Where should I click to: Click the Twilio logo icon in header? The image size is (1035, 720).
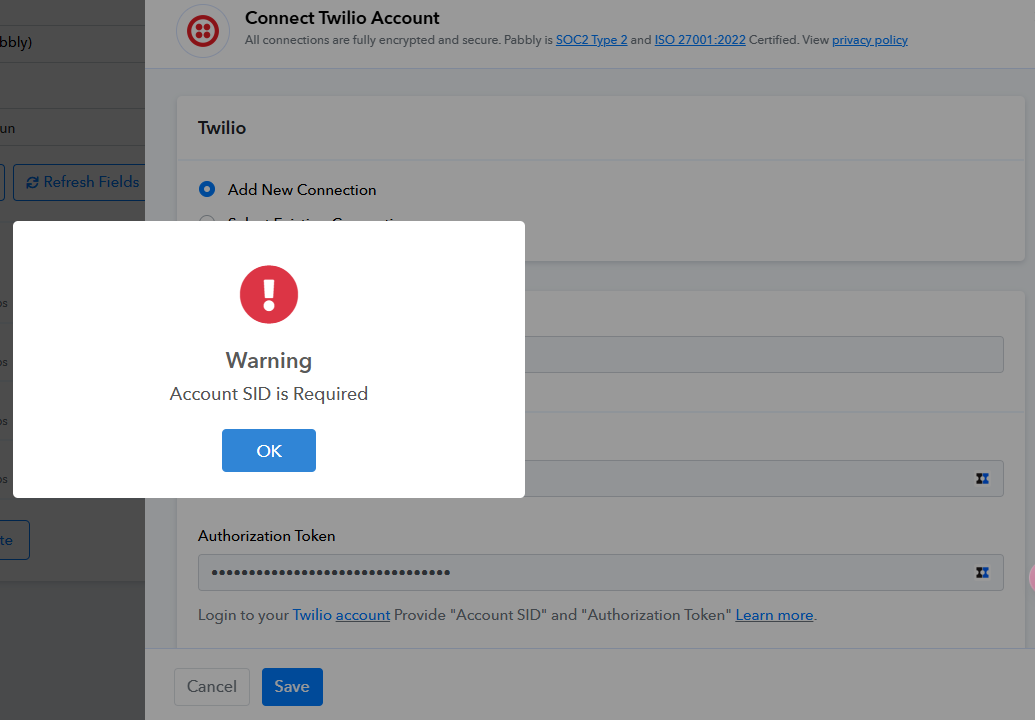pos(203,30)
